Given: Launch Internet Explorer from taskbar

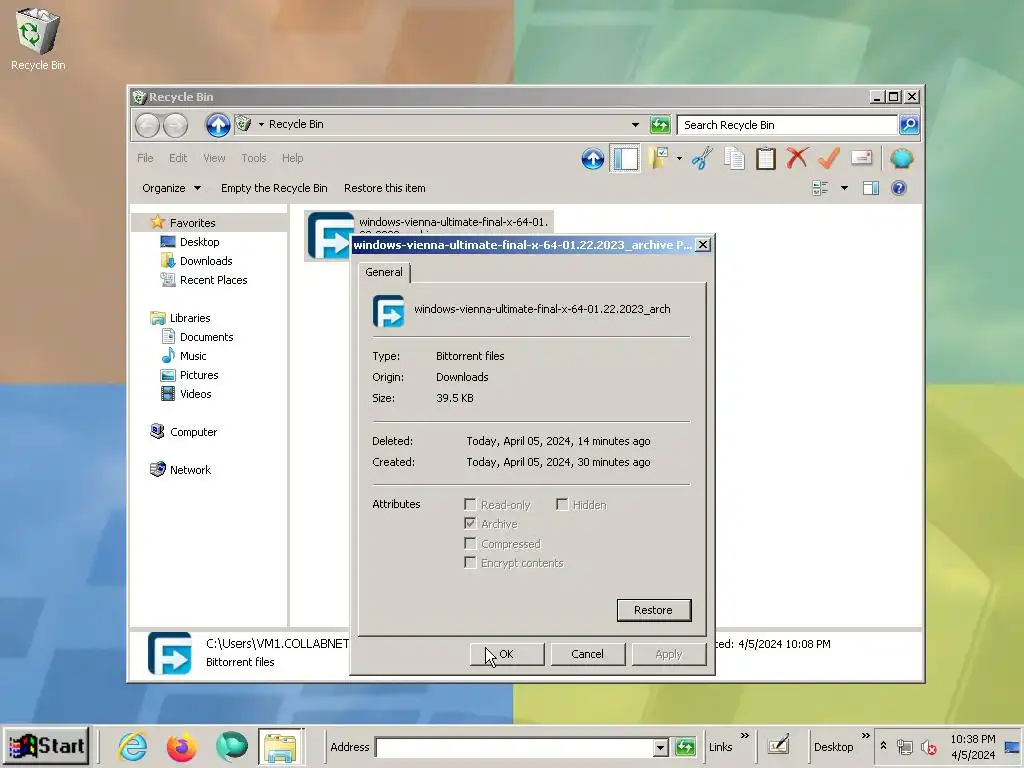Looking at the screenshot, I should (133, 746).
